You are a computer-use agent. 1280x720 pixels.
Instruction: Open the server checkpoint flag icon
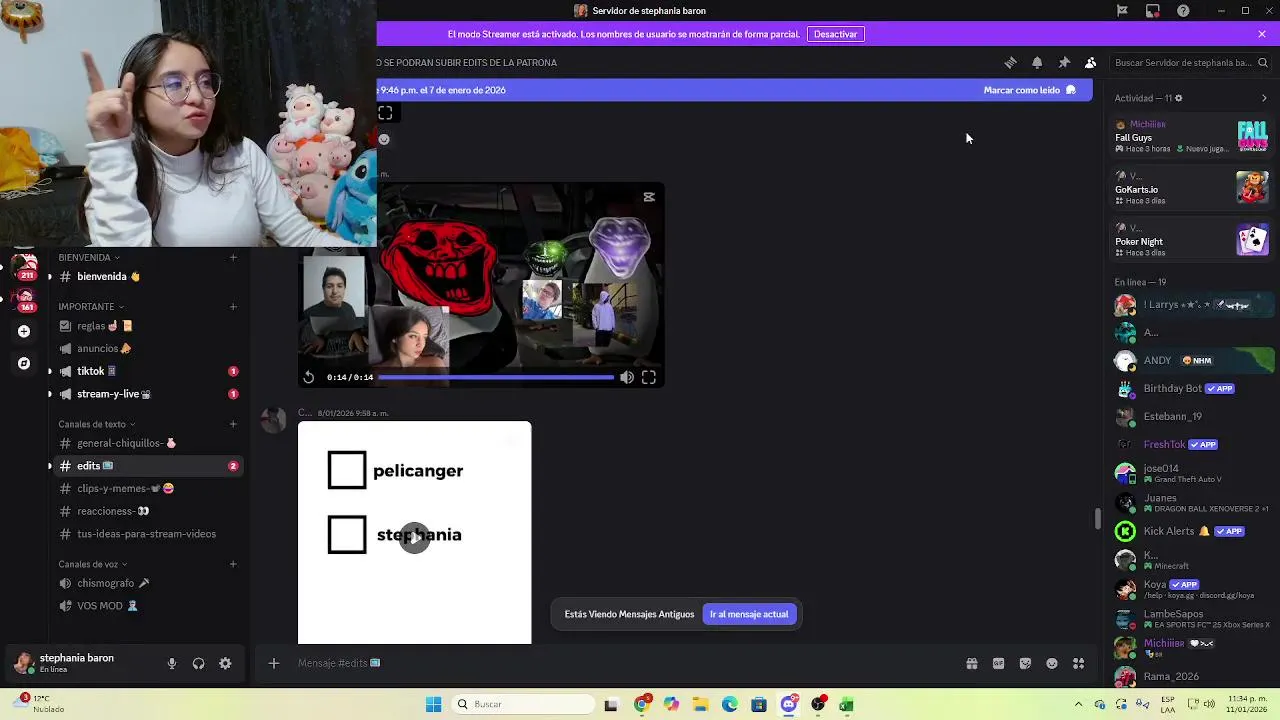[1122, 10]
